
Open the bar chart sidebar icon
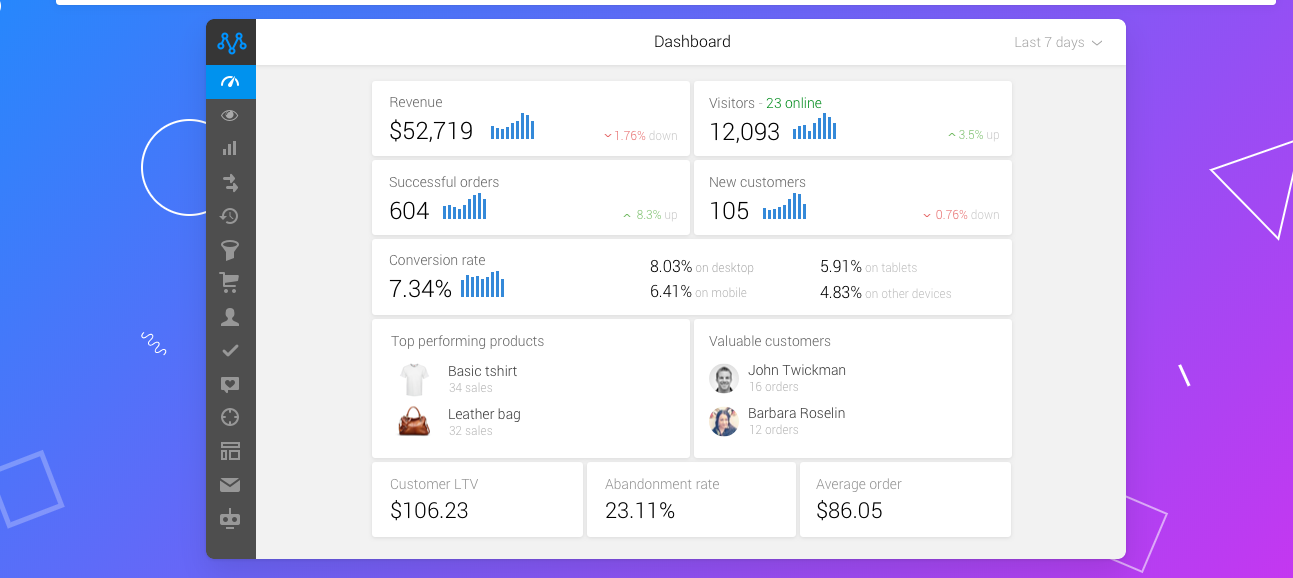pos(230,148)
